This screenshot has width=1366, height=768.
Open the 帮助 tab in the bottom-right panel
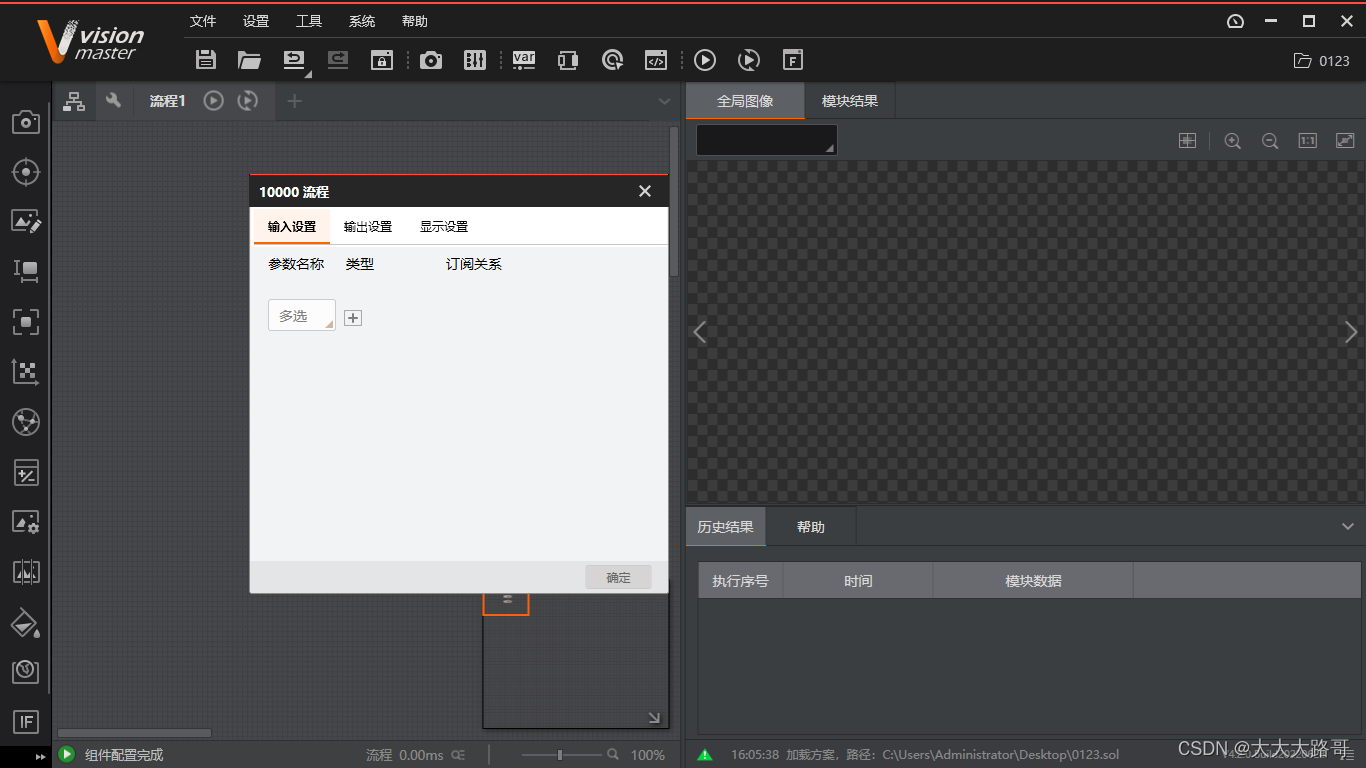[x=811, y=527]
